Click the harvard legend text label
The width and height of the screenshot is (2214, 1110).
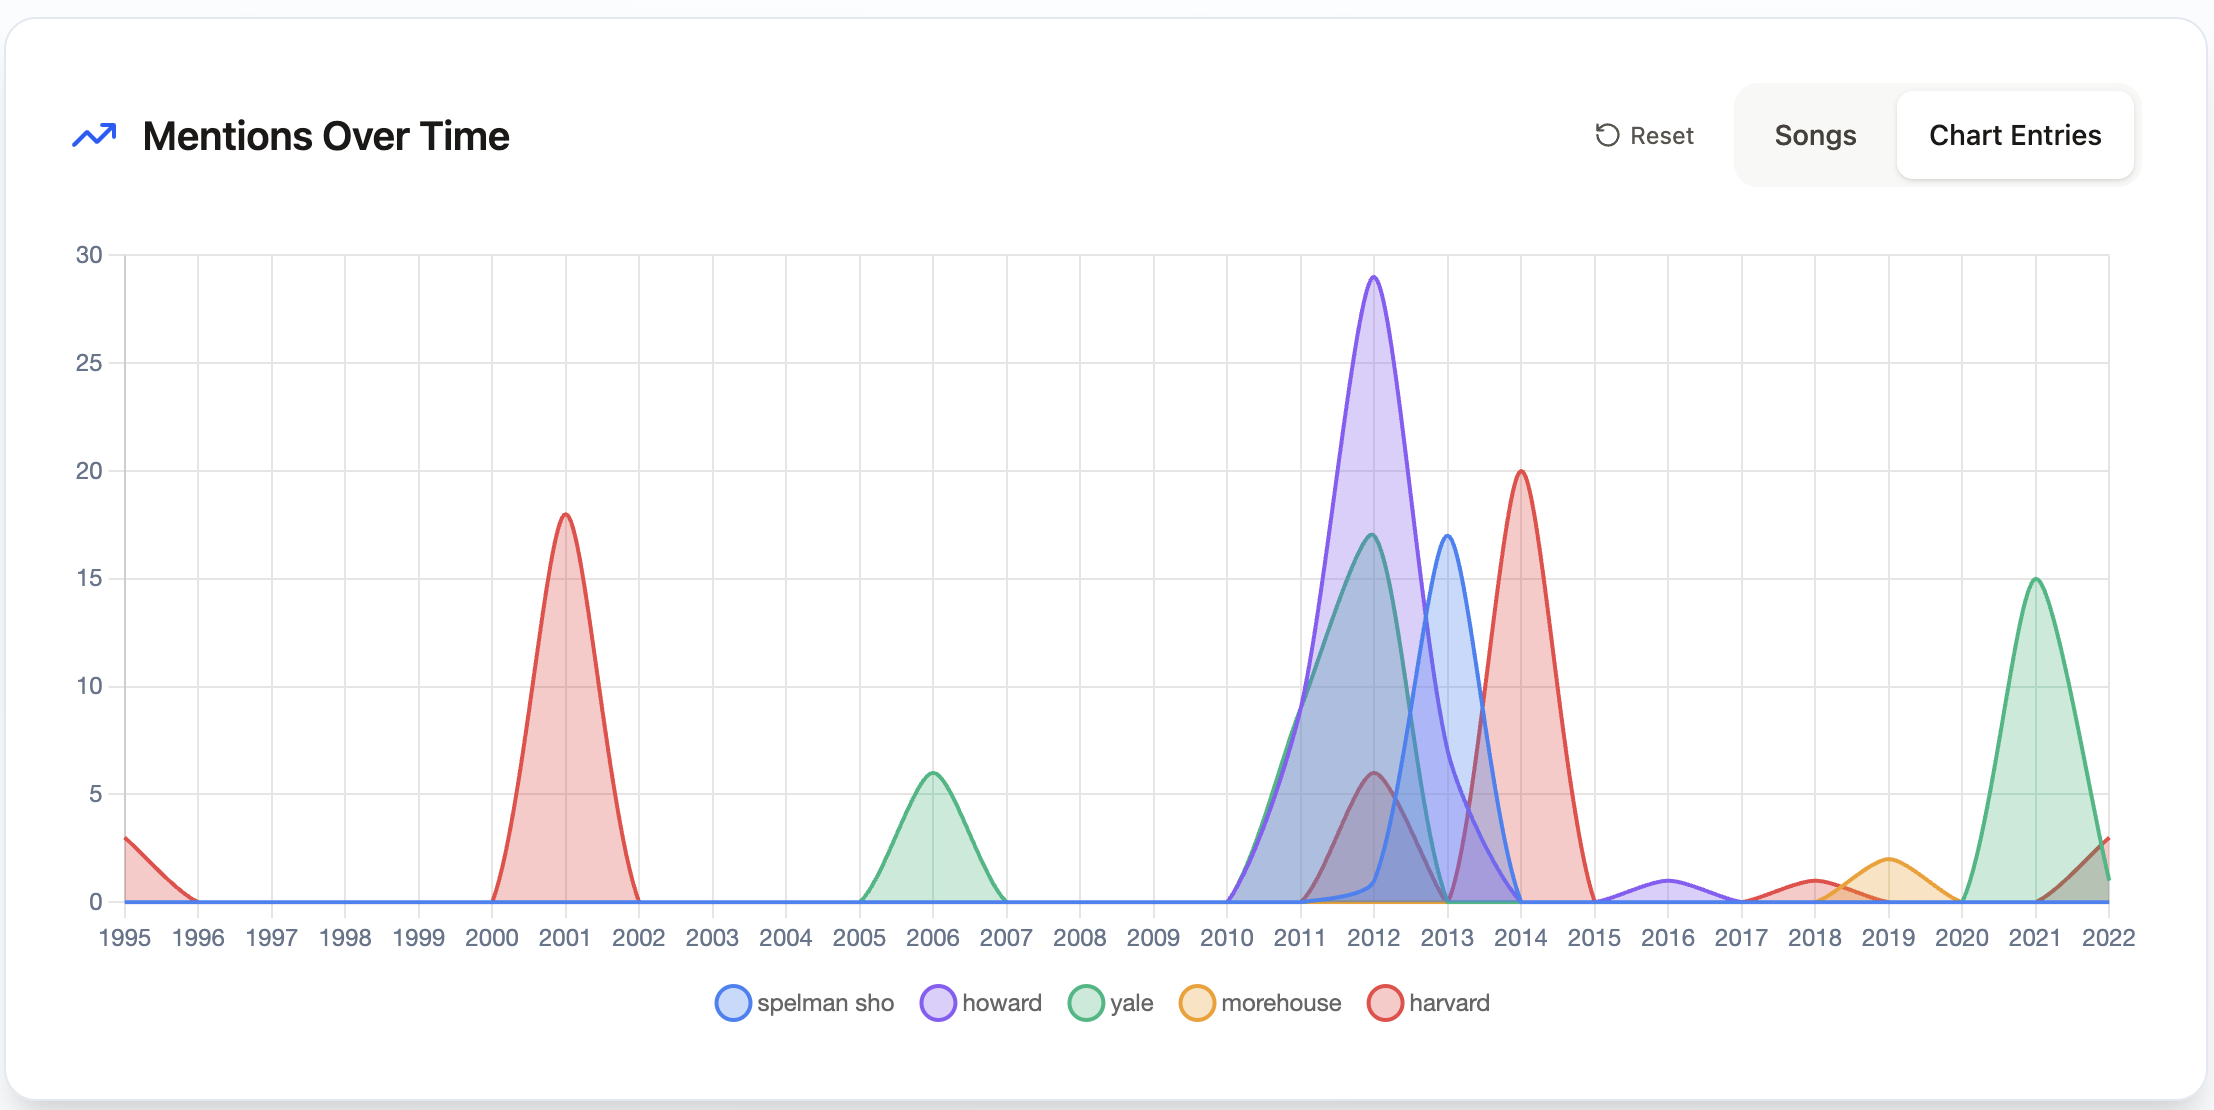(x=1449, y=1003)
